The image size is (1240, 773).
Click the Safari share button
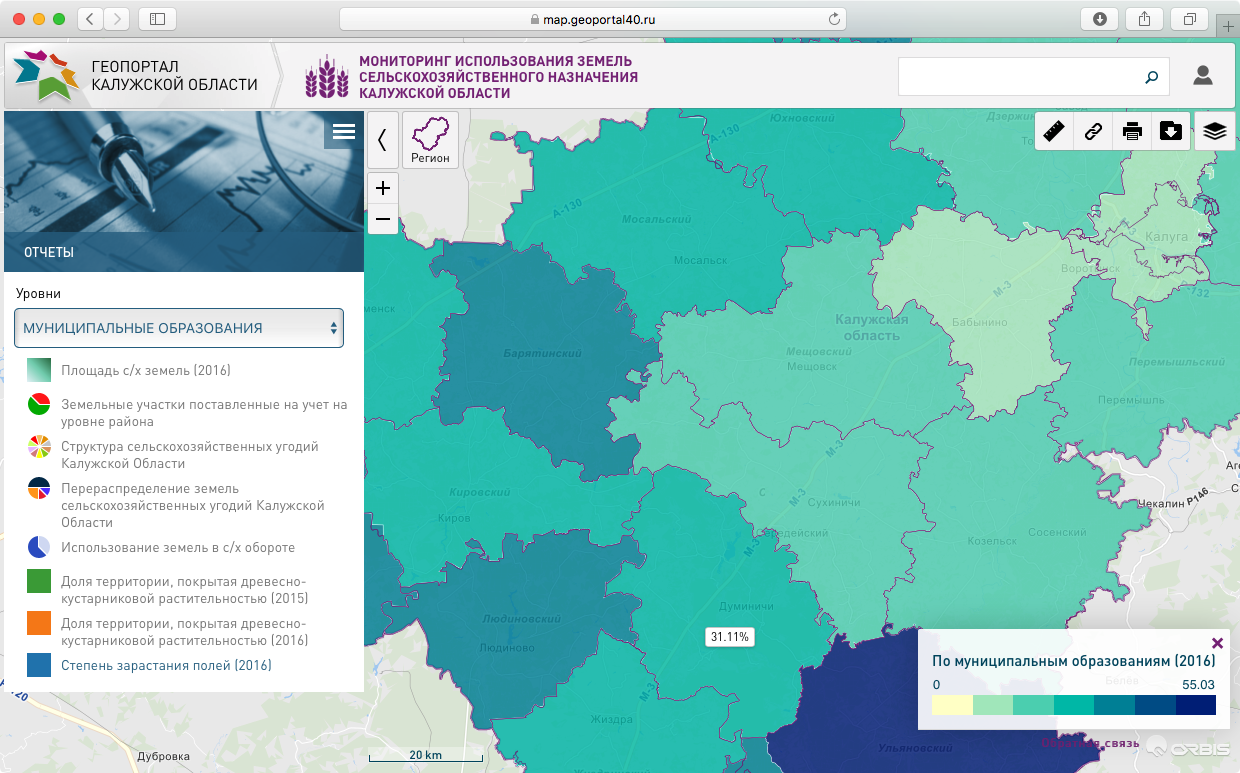click(x=1144, y=19)
